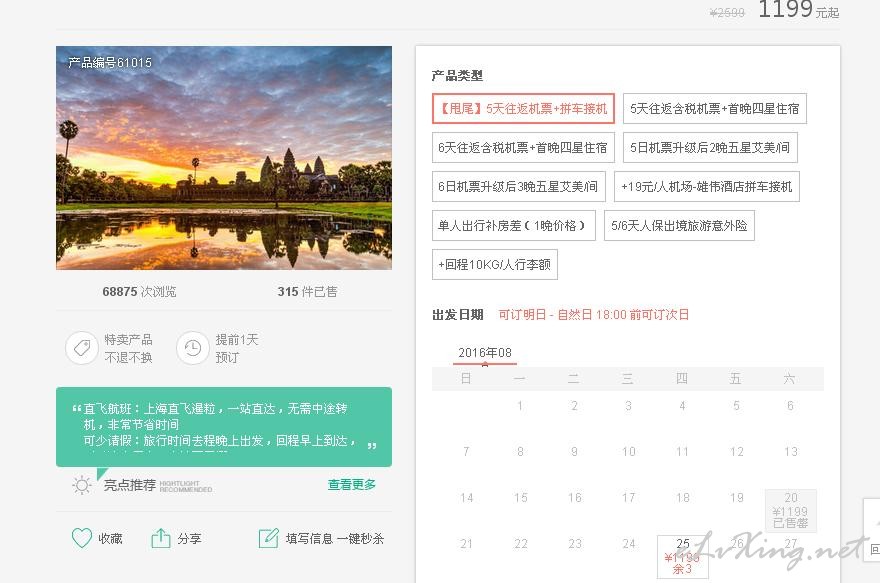The image size is (880, 583).
Task: Click the share upload icon
Action: pos(161,538)
